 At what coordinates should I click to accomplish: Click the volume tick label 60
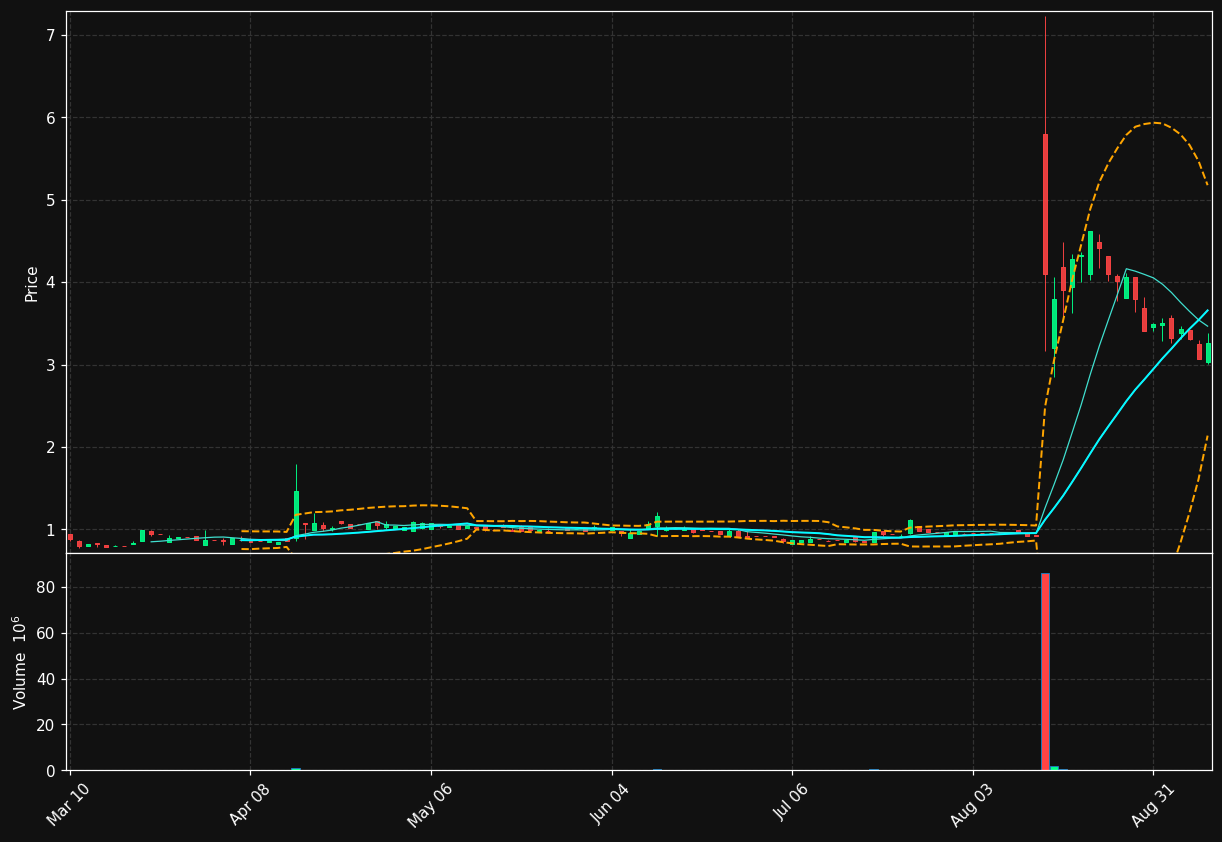click(46, 634)
